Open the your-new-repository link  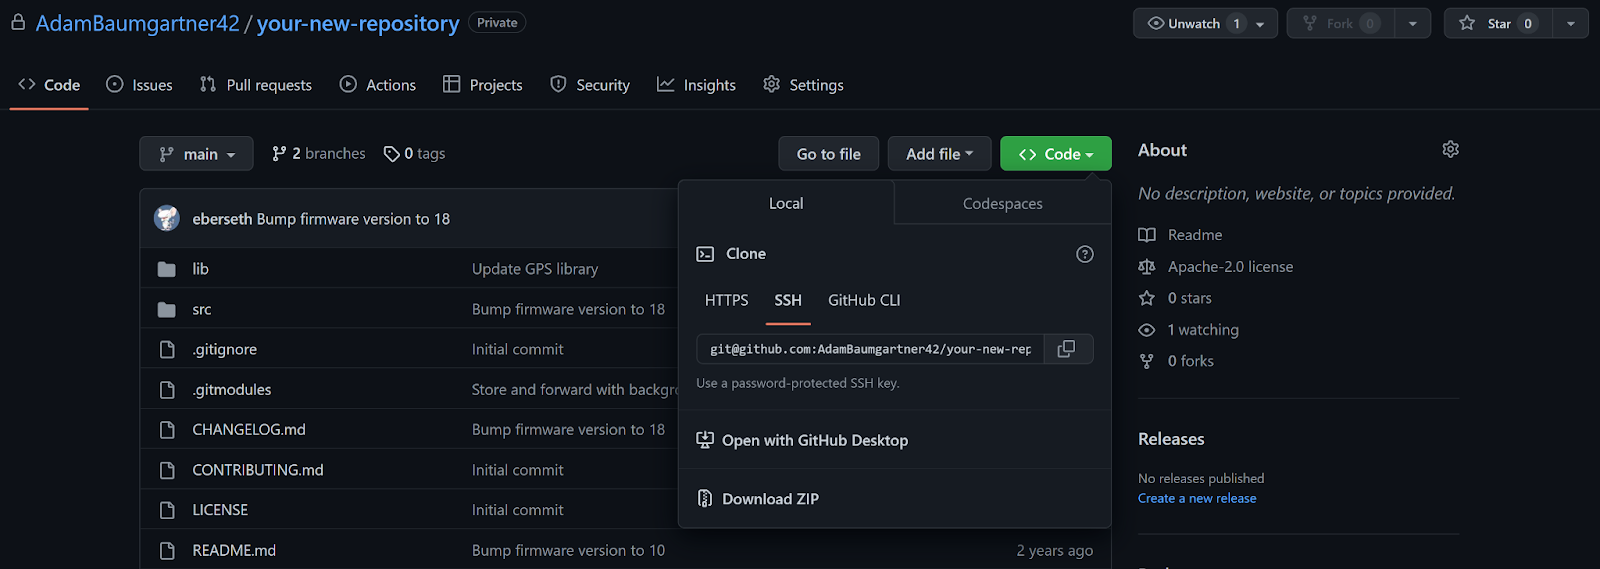click(x=358, y=23)
